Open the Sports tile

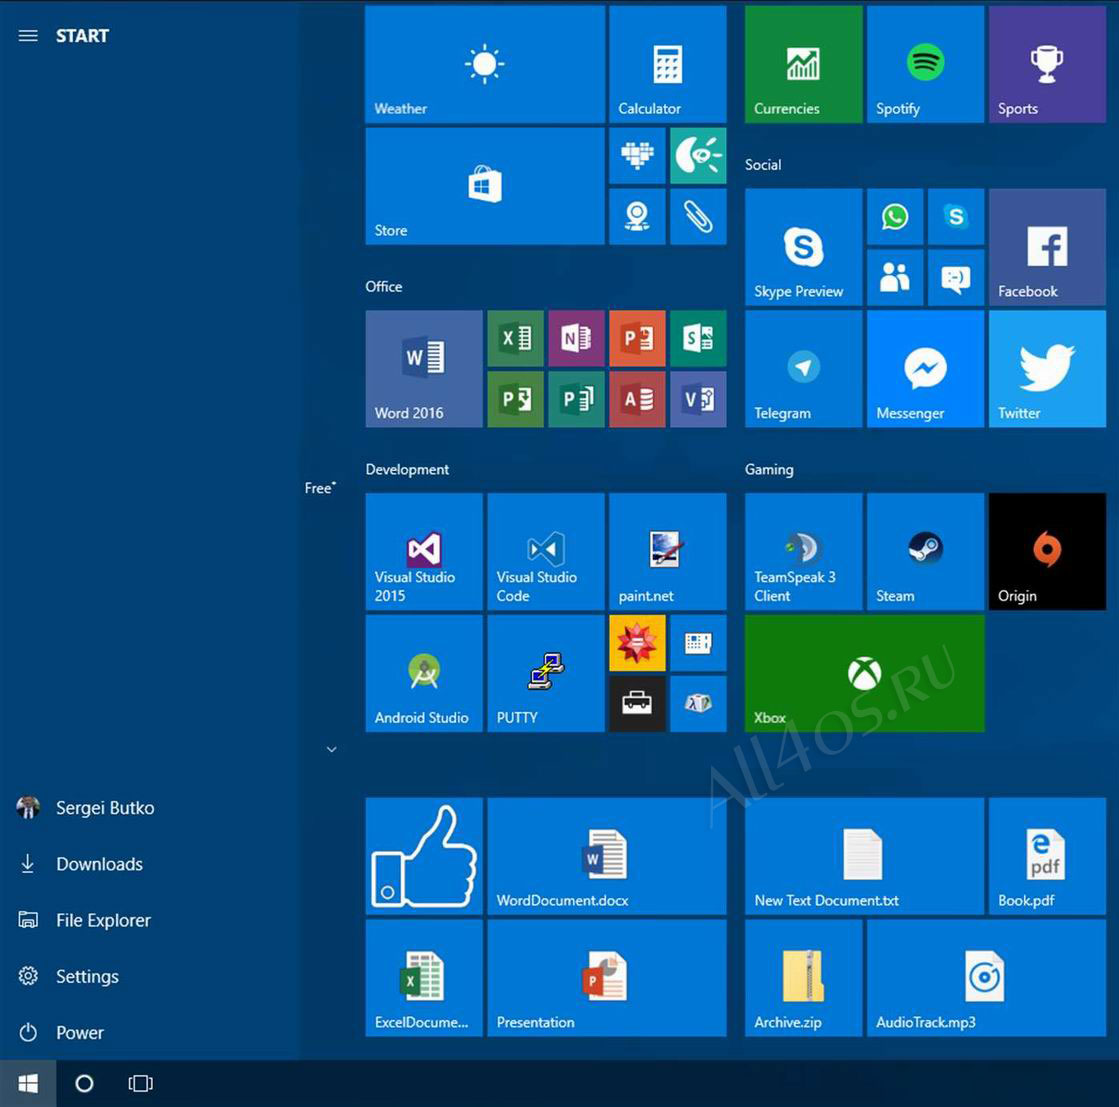tap(1047, 64)
